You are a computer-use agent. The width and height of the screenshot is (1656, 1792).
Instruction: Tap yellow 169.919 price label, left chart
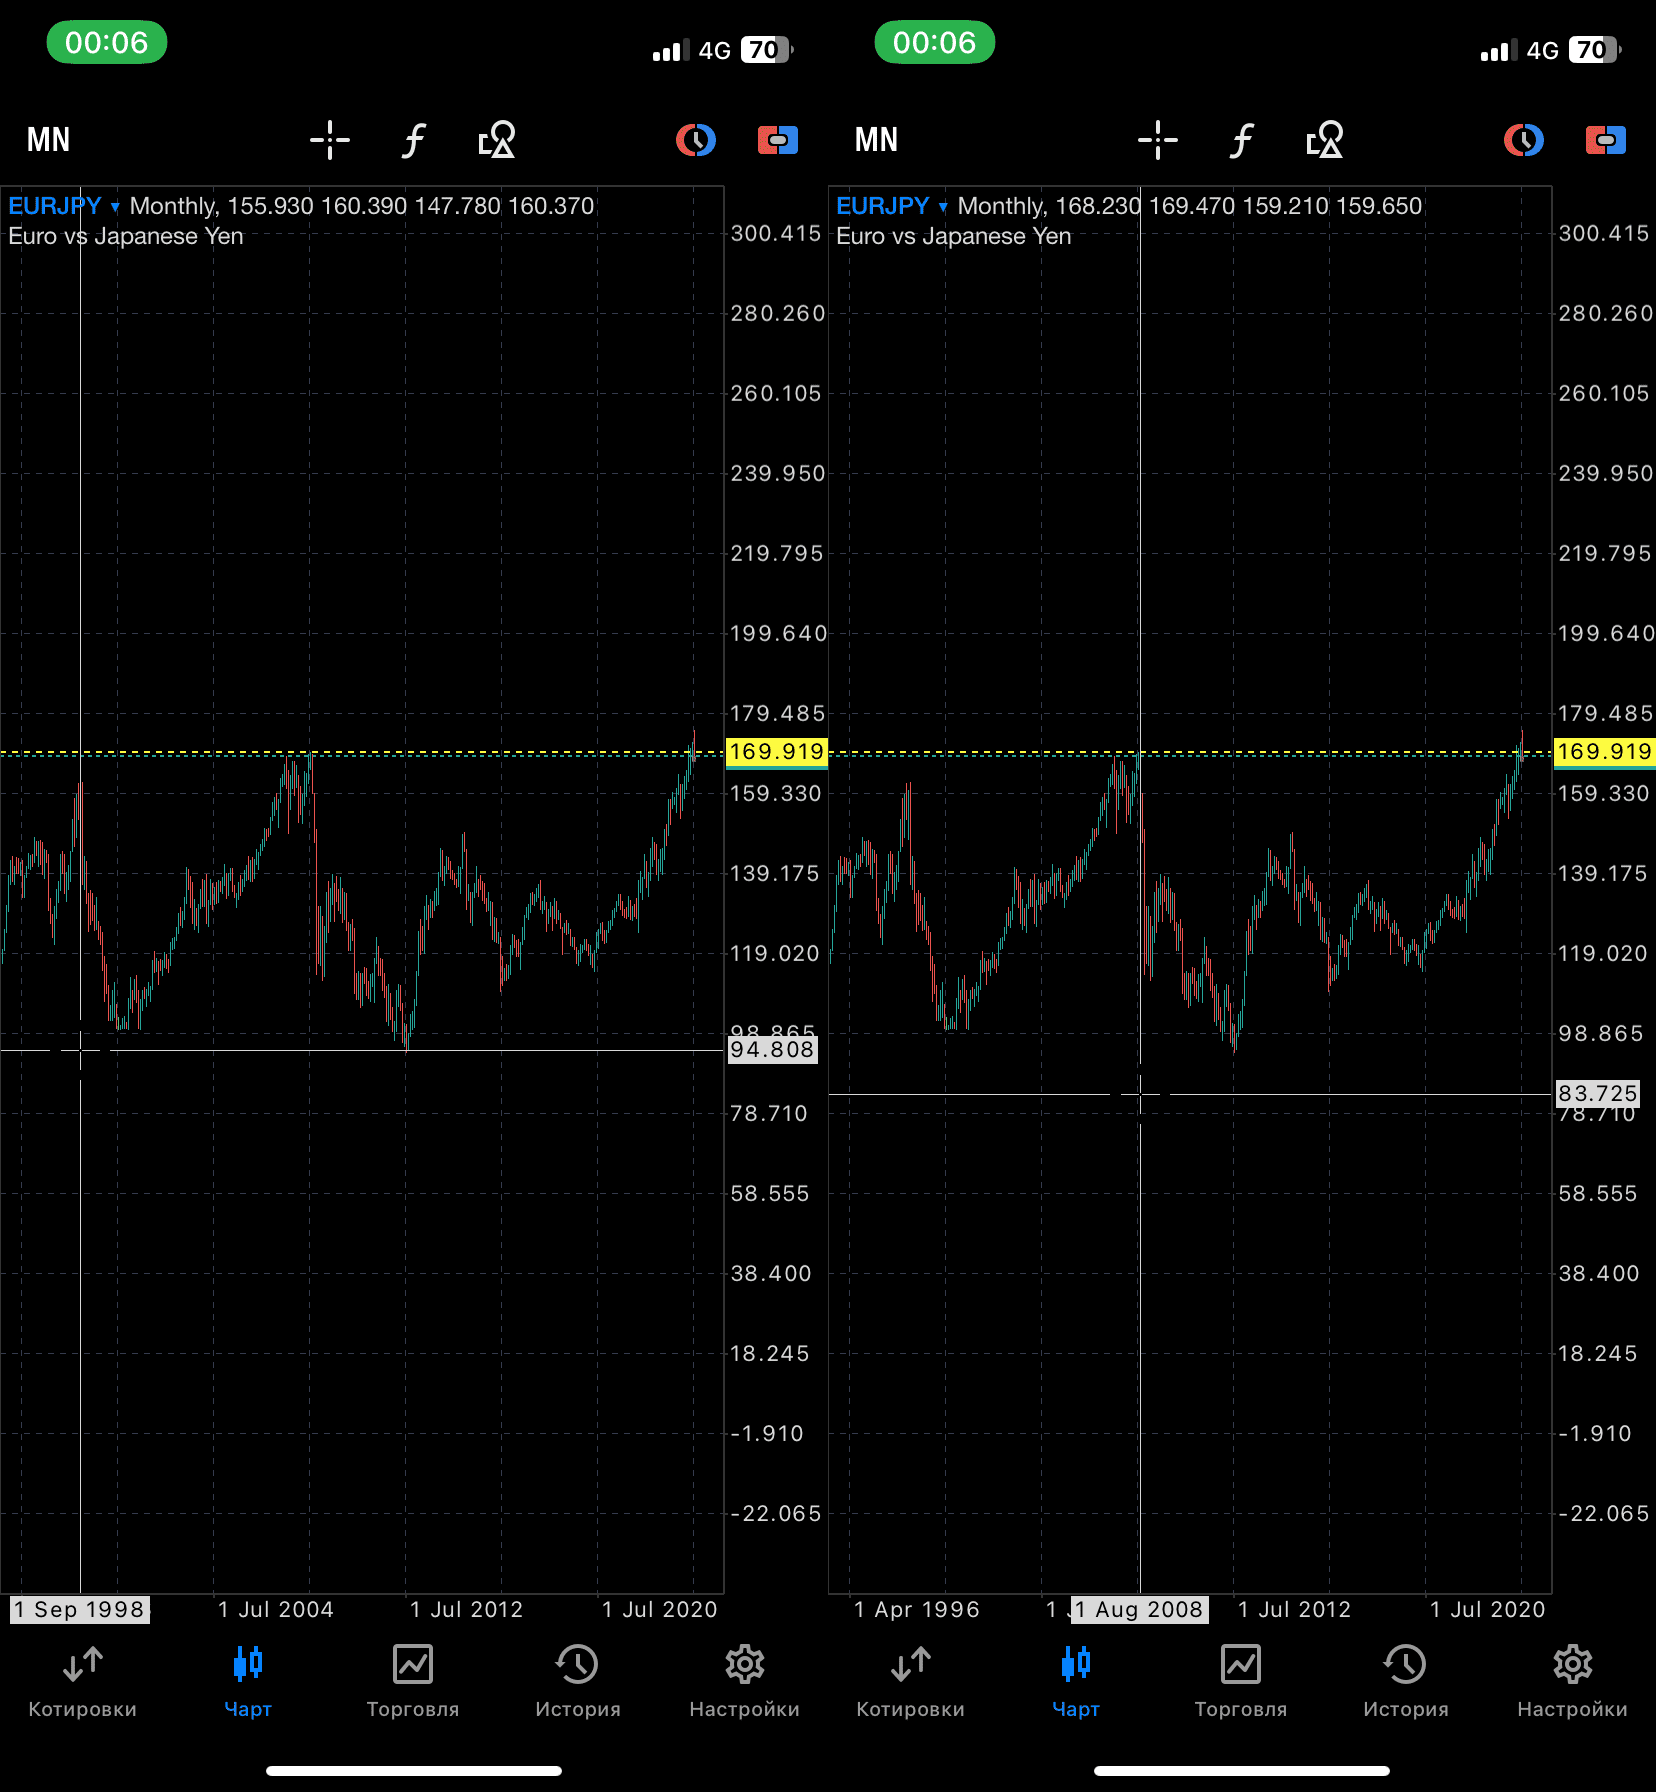pyautogui.click(x=777, y=752)
